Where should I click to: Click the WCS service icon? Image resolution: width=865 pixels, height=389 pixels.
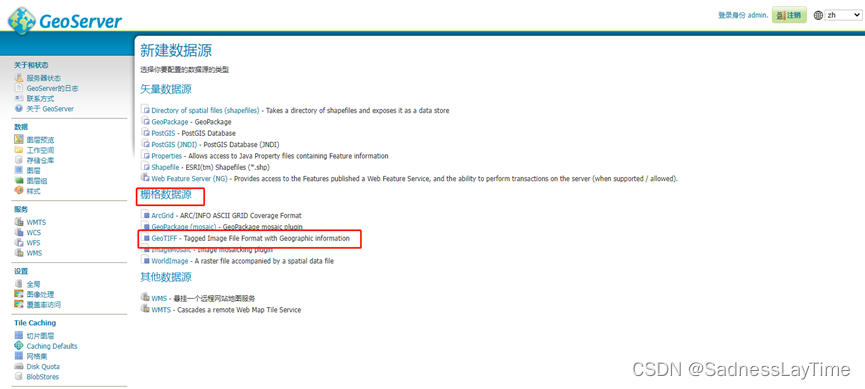[19, 233]
